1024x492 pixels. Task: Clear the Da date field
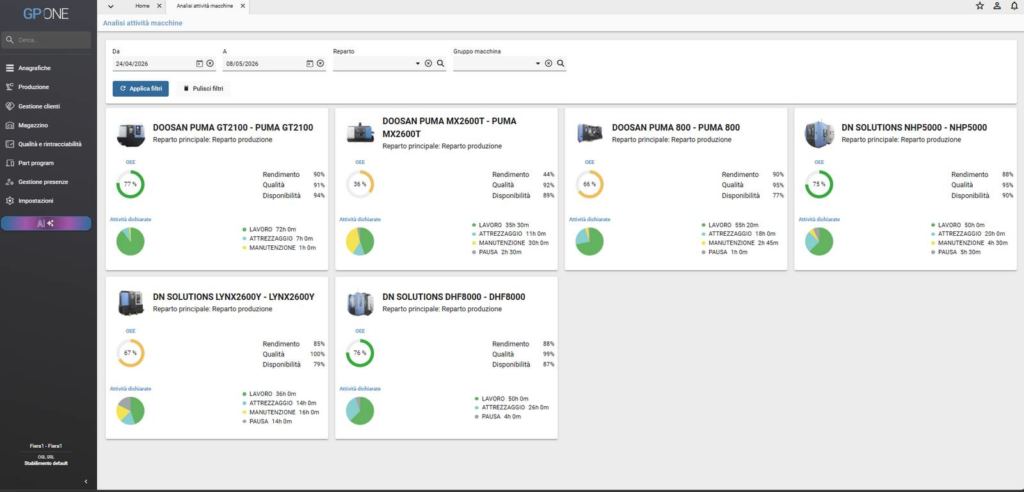[x=210, y=63]
